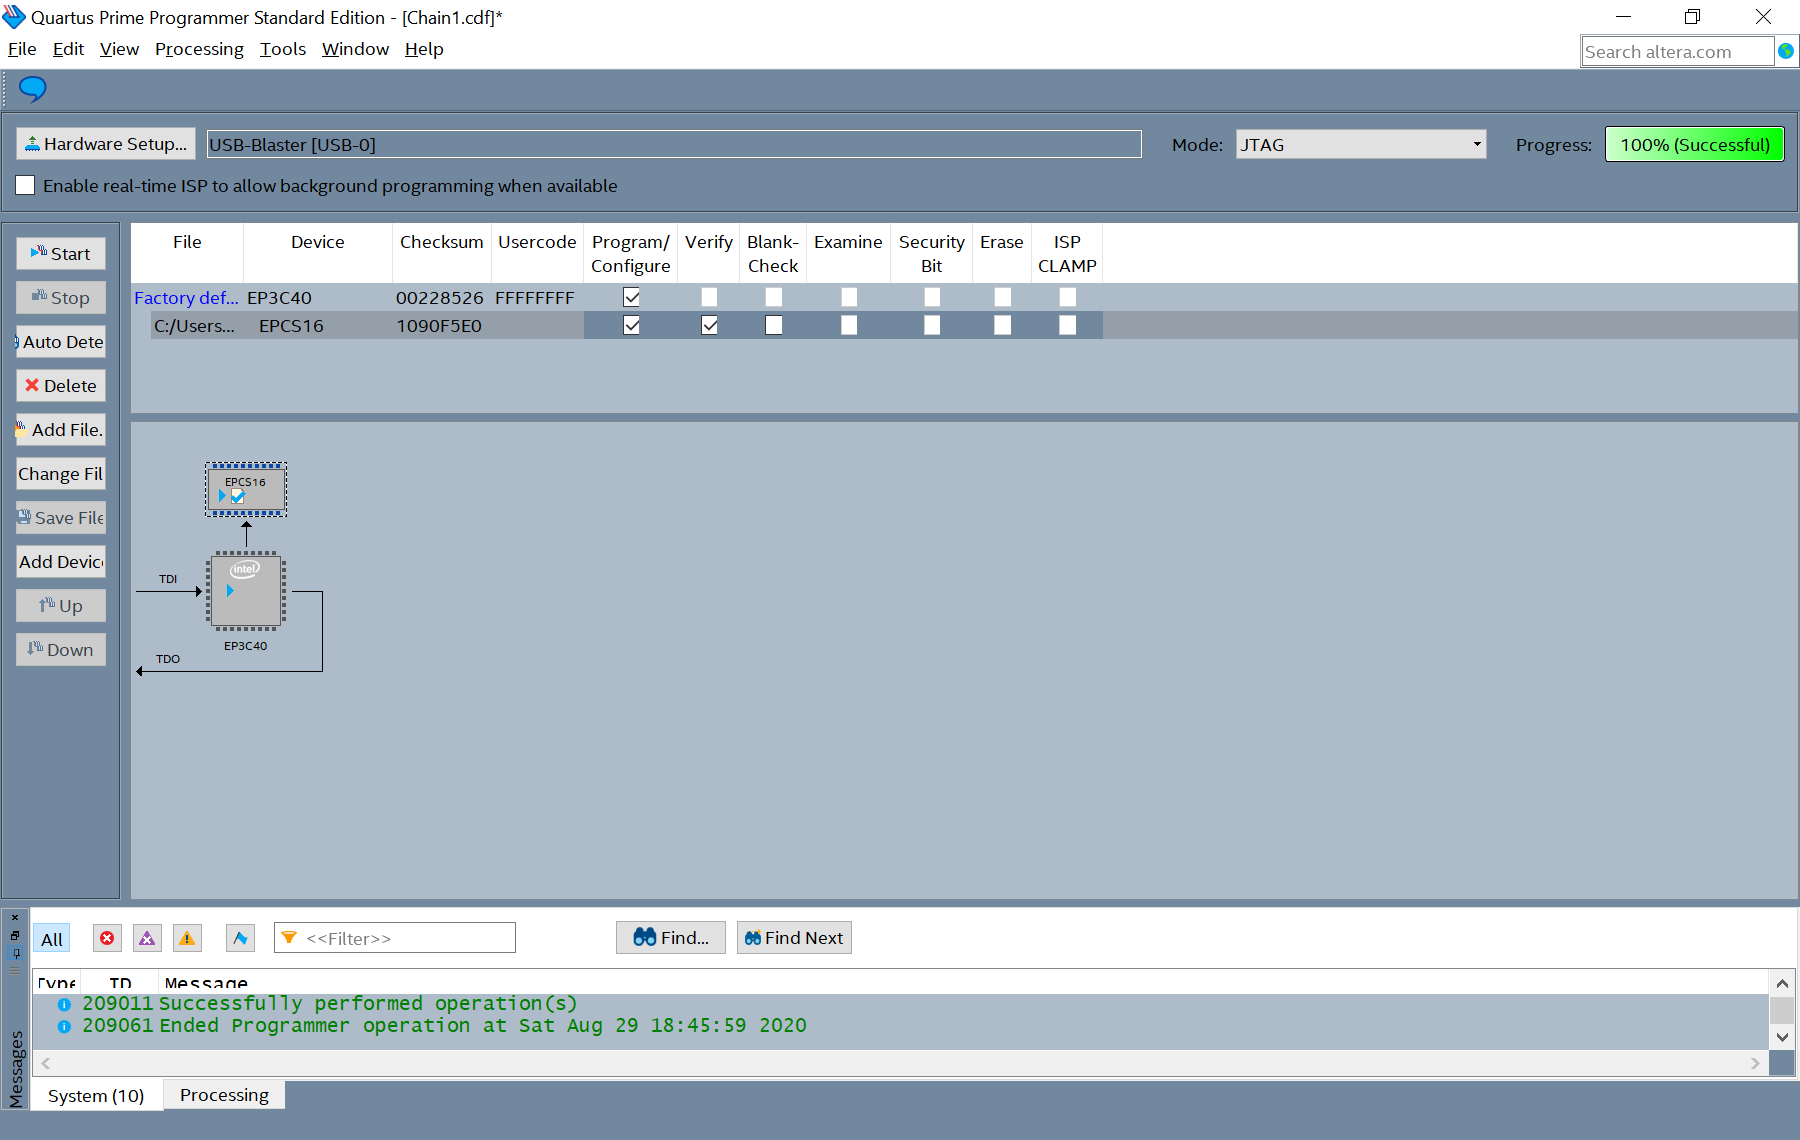Open Hardware Setup dialog
Screen dimensions: 1800x1140
106,144
